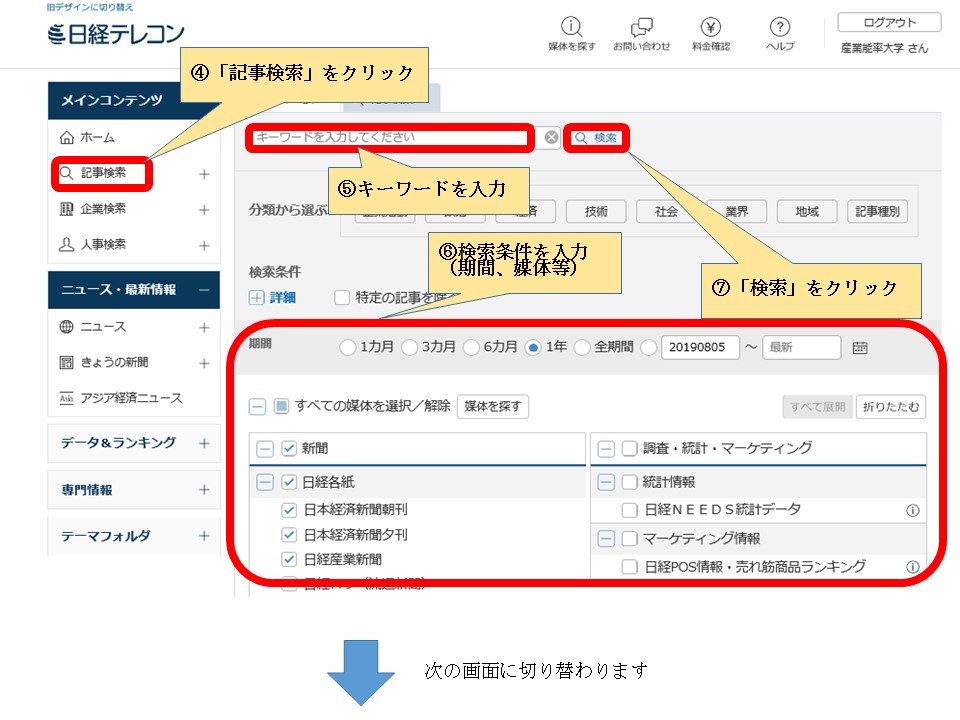960x720 pixels.
Task: Go to ホーム in the sidebar
Action: pos(97,137)
